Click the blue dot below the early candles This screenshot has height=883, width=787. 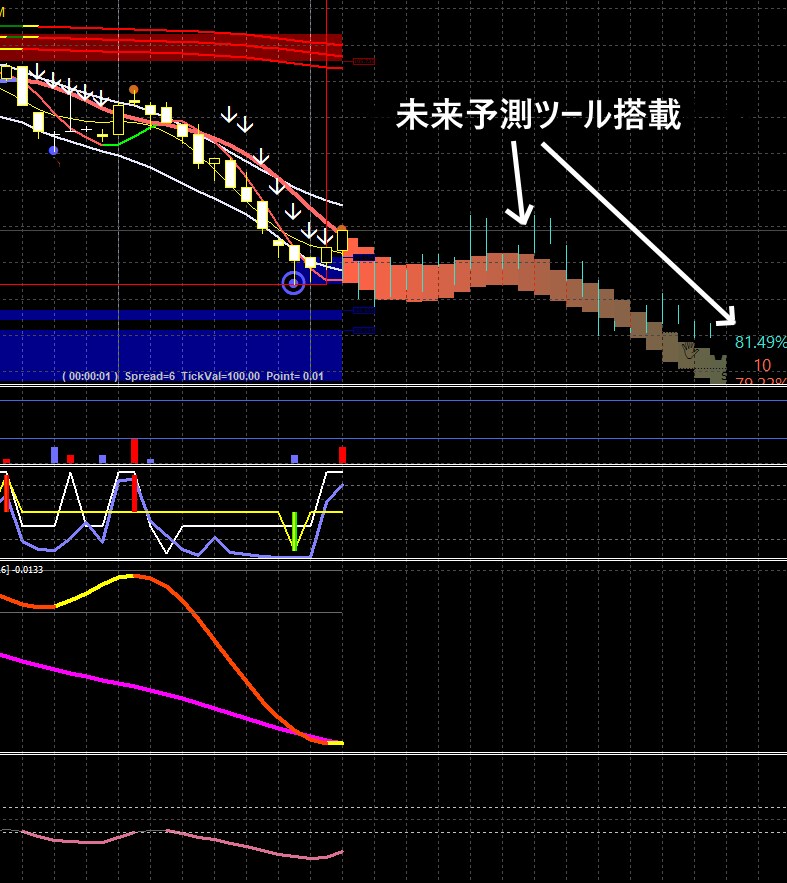pyautogui.click(x=53, y=150)
